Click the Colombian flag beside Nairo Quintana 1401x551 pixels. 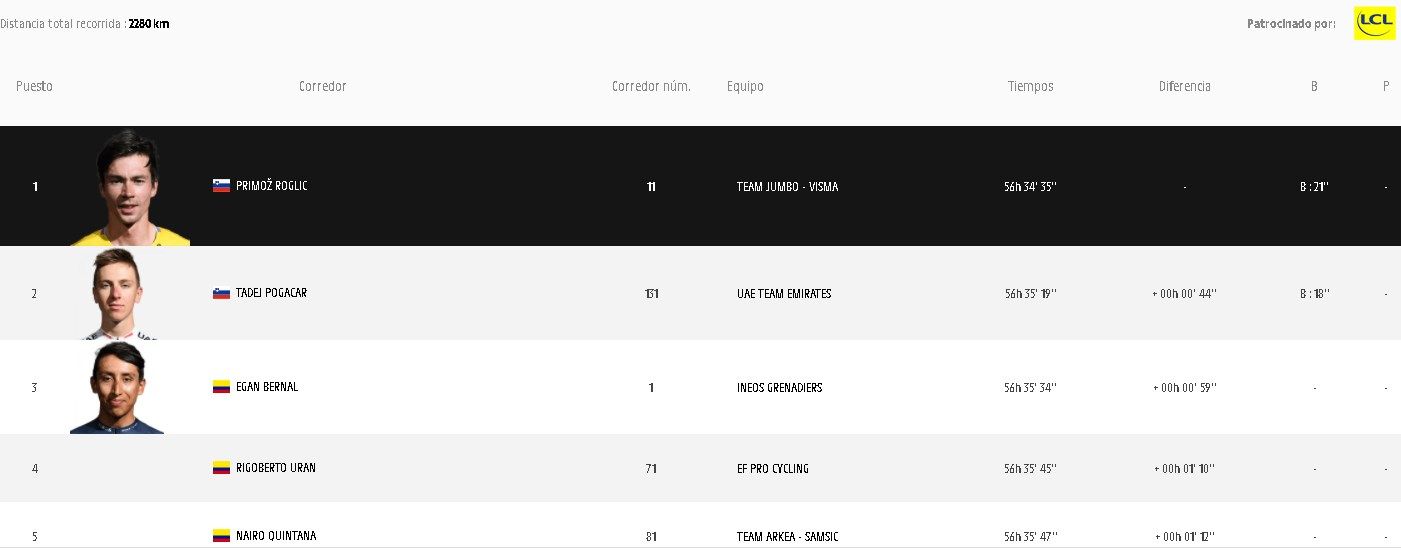(x=221, y=536)
